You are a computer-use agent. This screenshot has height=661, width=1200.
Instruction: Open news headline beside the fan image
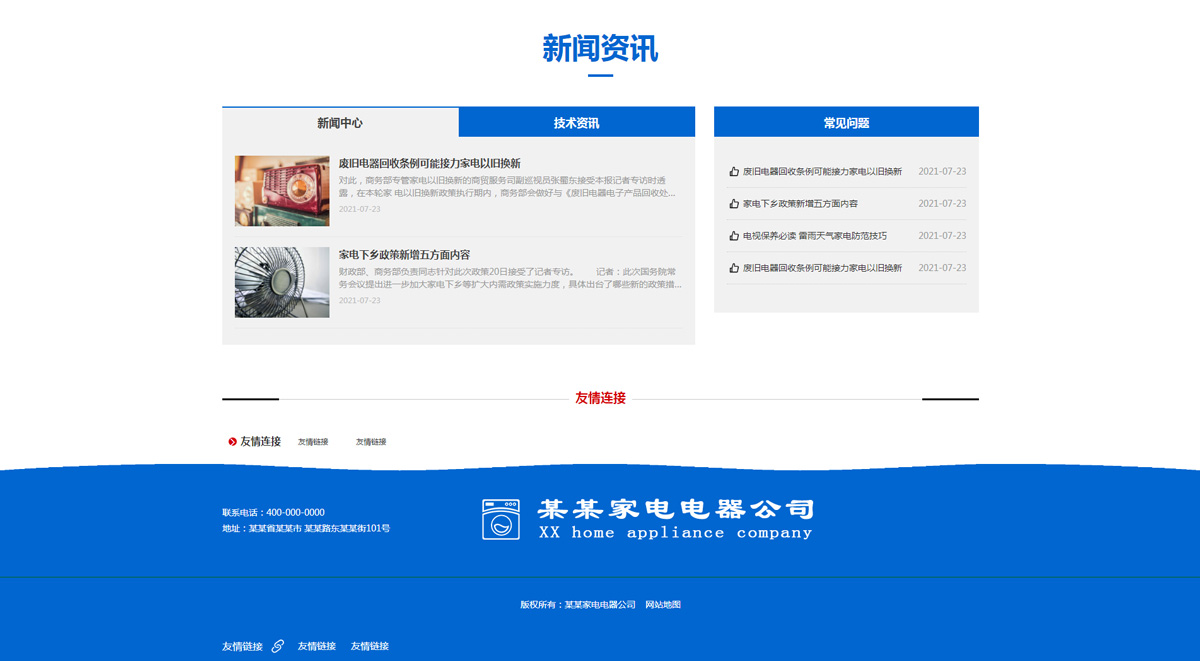pos(404,255)
